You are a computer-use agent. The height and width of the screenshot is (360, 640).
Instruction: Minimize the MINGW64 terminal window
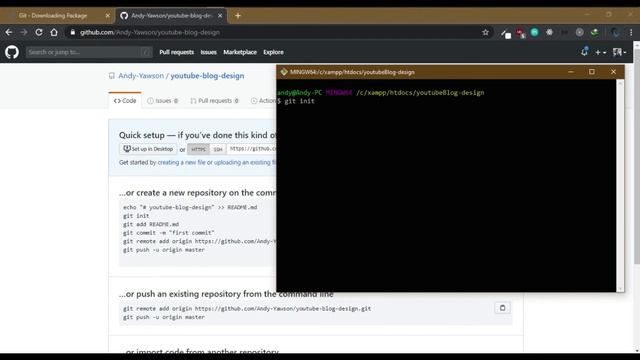571,72
